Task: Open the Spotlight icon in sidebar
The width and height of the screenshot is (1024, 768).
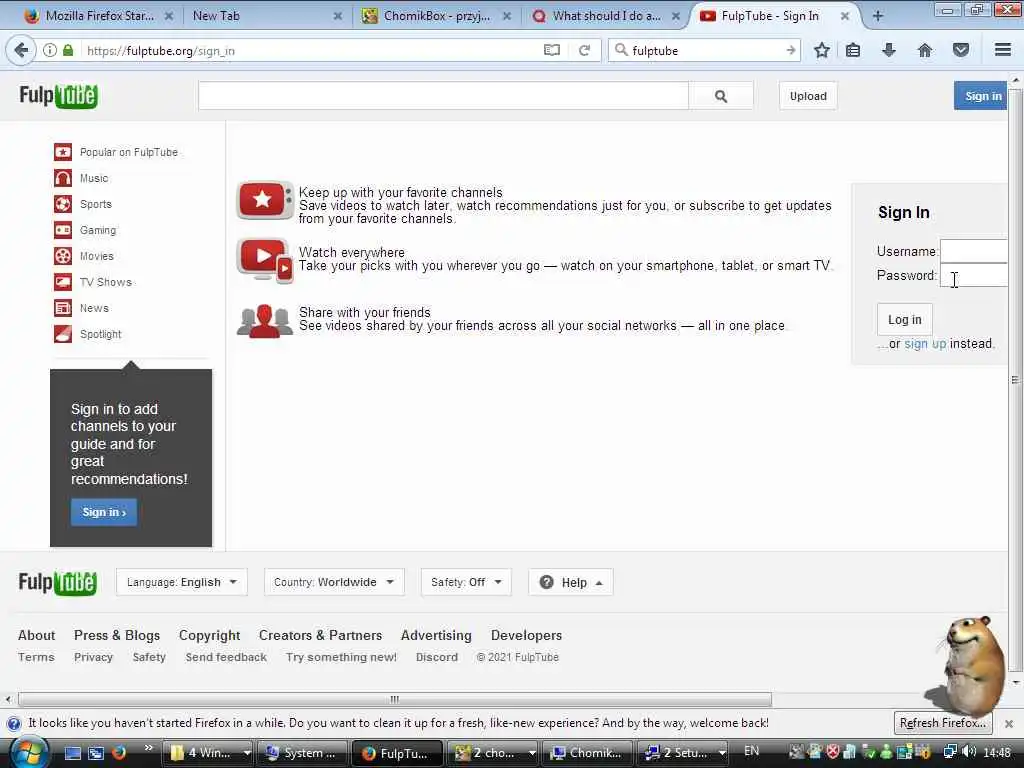Action: [x=63, y=334]
